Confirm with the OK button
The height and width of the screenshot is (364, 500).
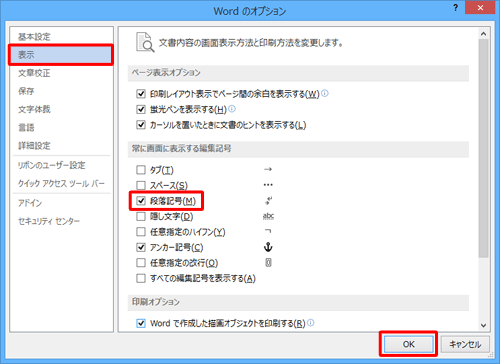point(409,344)
